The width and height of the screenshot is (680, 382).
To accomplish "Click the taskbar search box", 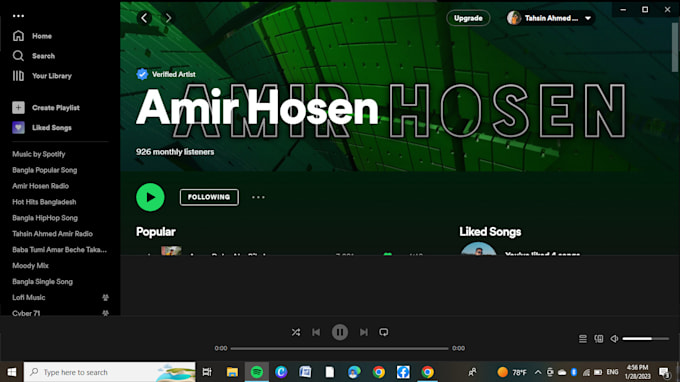I will click(110, 372).
